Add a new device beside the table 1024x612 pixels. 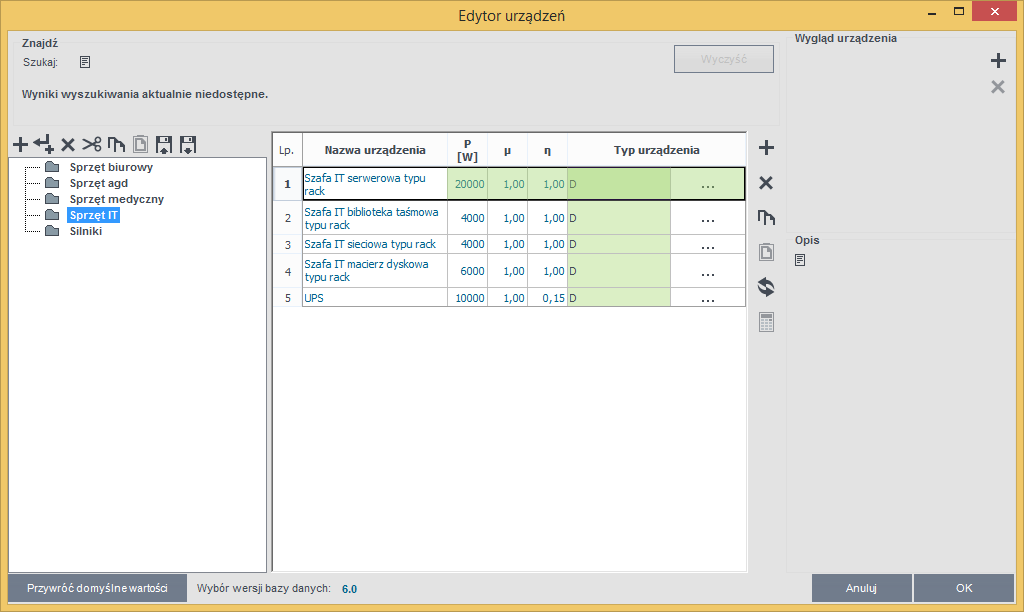766,148
